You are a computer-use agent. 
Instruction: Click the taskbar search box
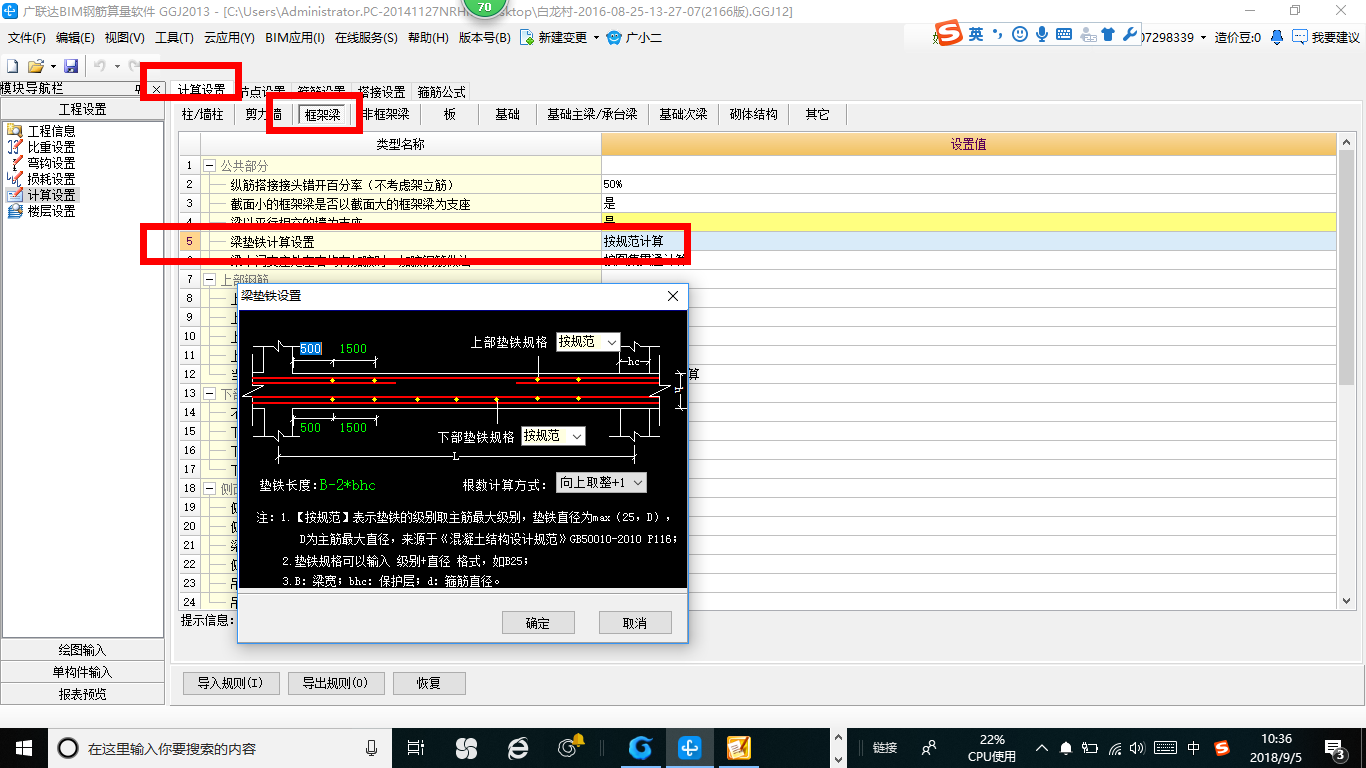coord(220,747)
